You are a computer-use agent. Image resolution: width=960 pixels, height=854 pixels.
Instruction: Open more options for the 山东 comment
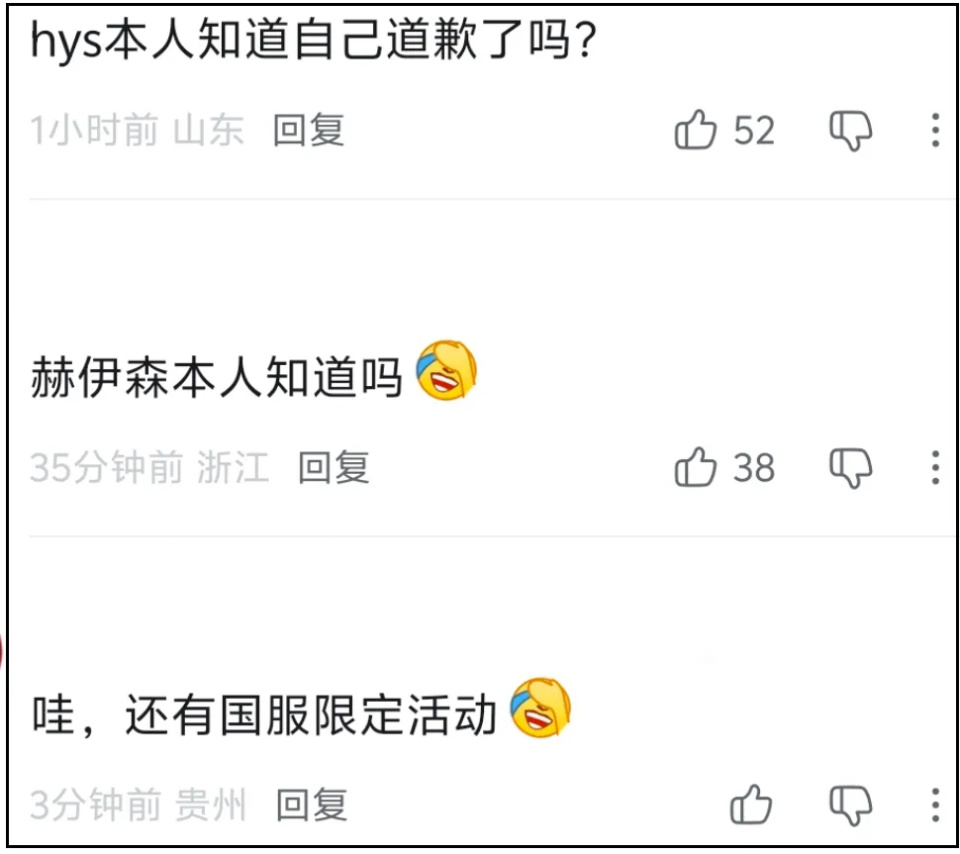(x=935, y=130)
